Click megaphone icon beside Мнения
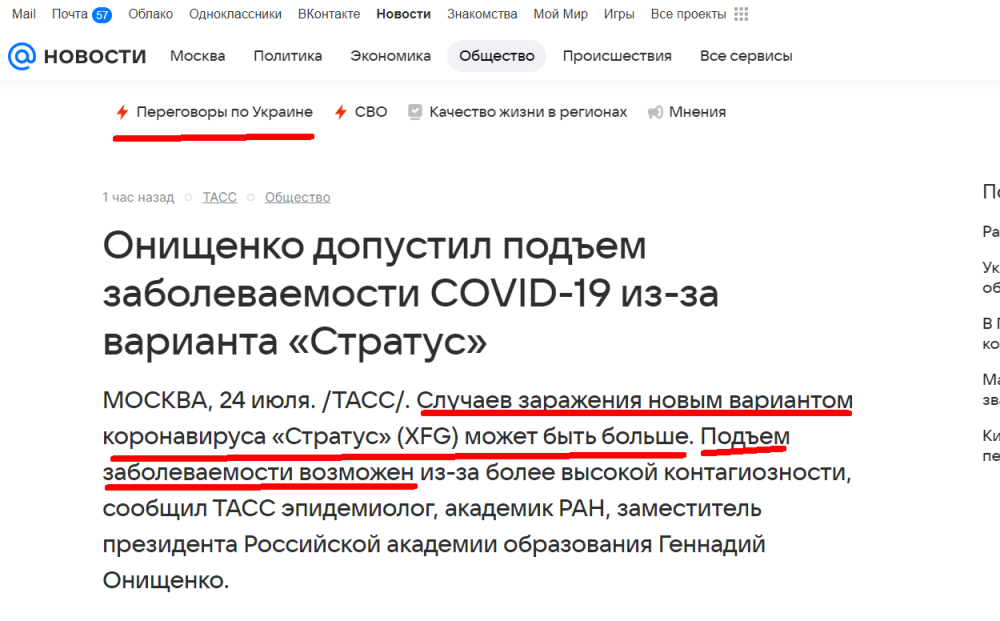The image size is (1000, 621). (655, 112)
